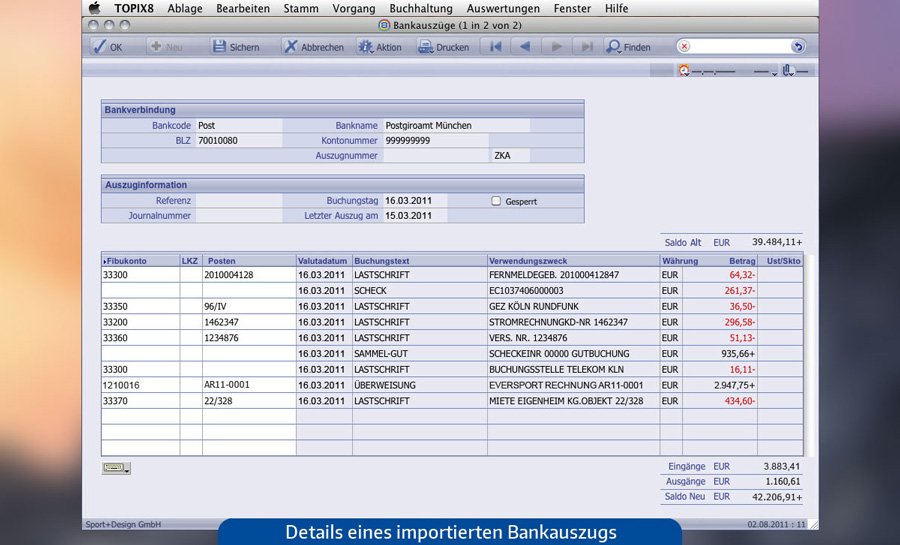The height and width of the screenshot is (545, 900).
Task: Open the keyboard icon dropdown below table
Action: pos(117,468)
